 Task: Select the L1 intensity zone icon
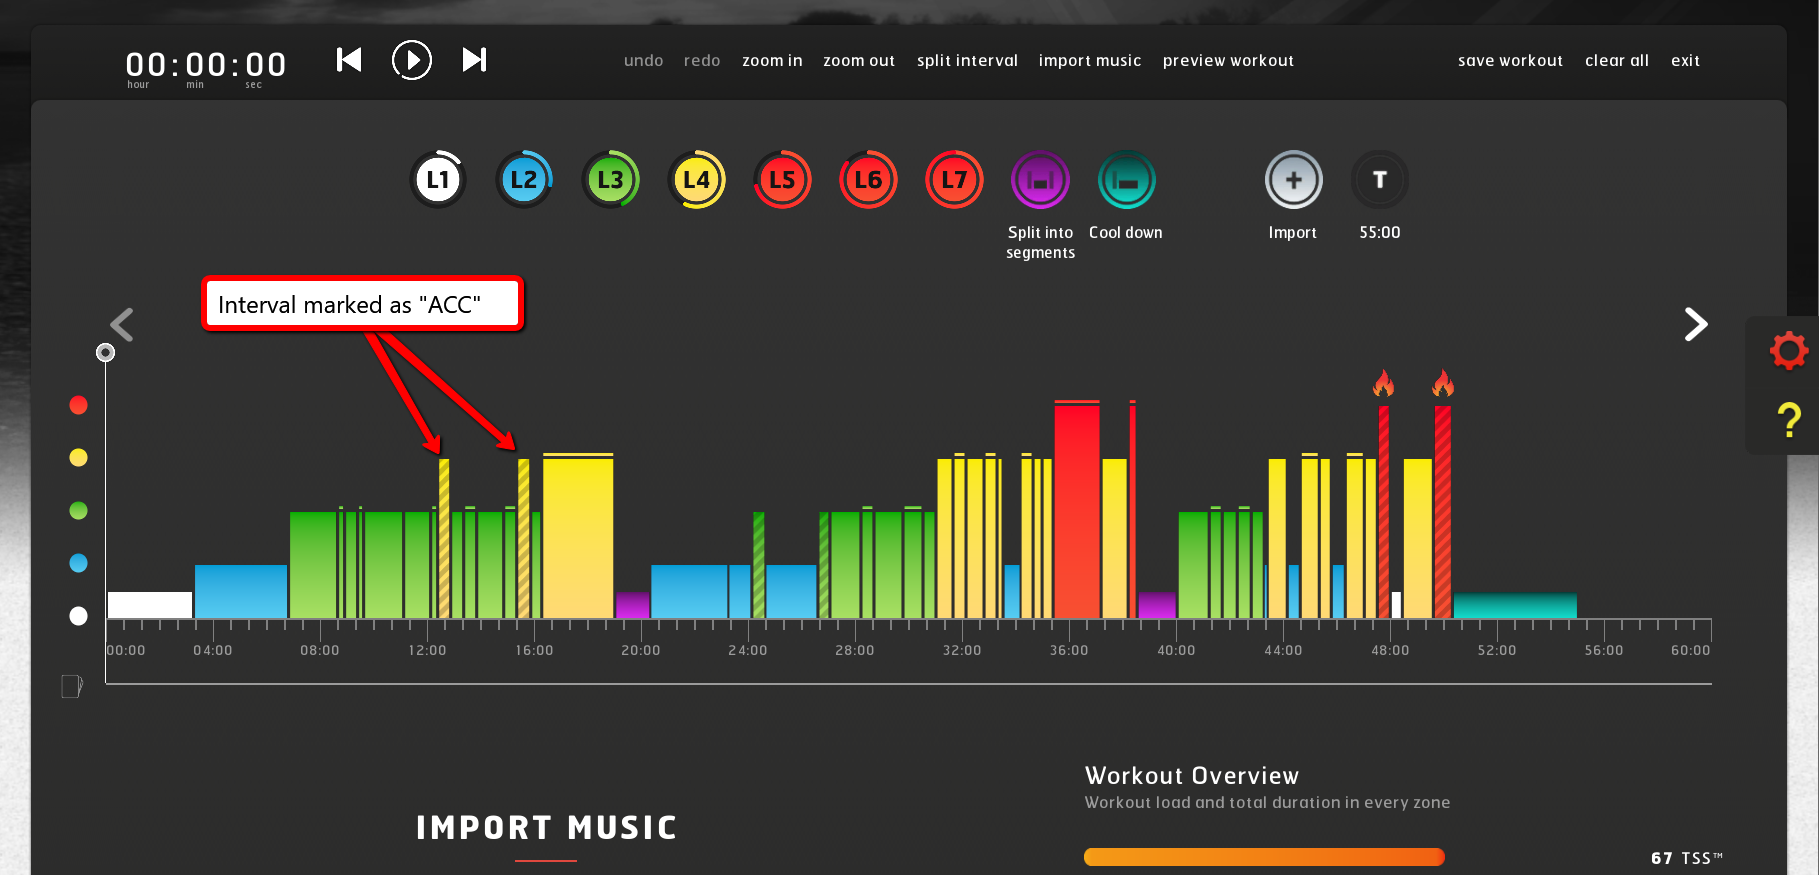(x=438, y=180)
